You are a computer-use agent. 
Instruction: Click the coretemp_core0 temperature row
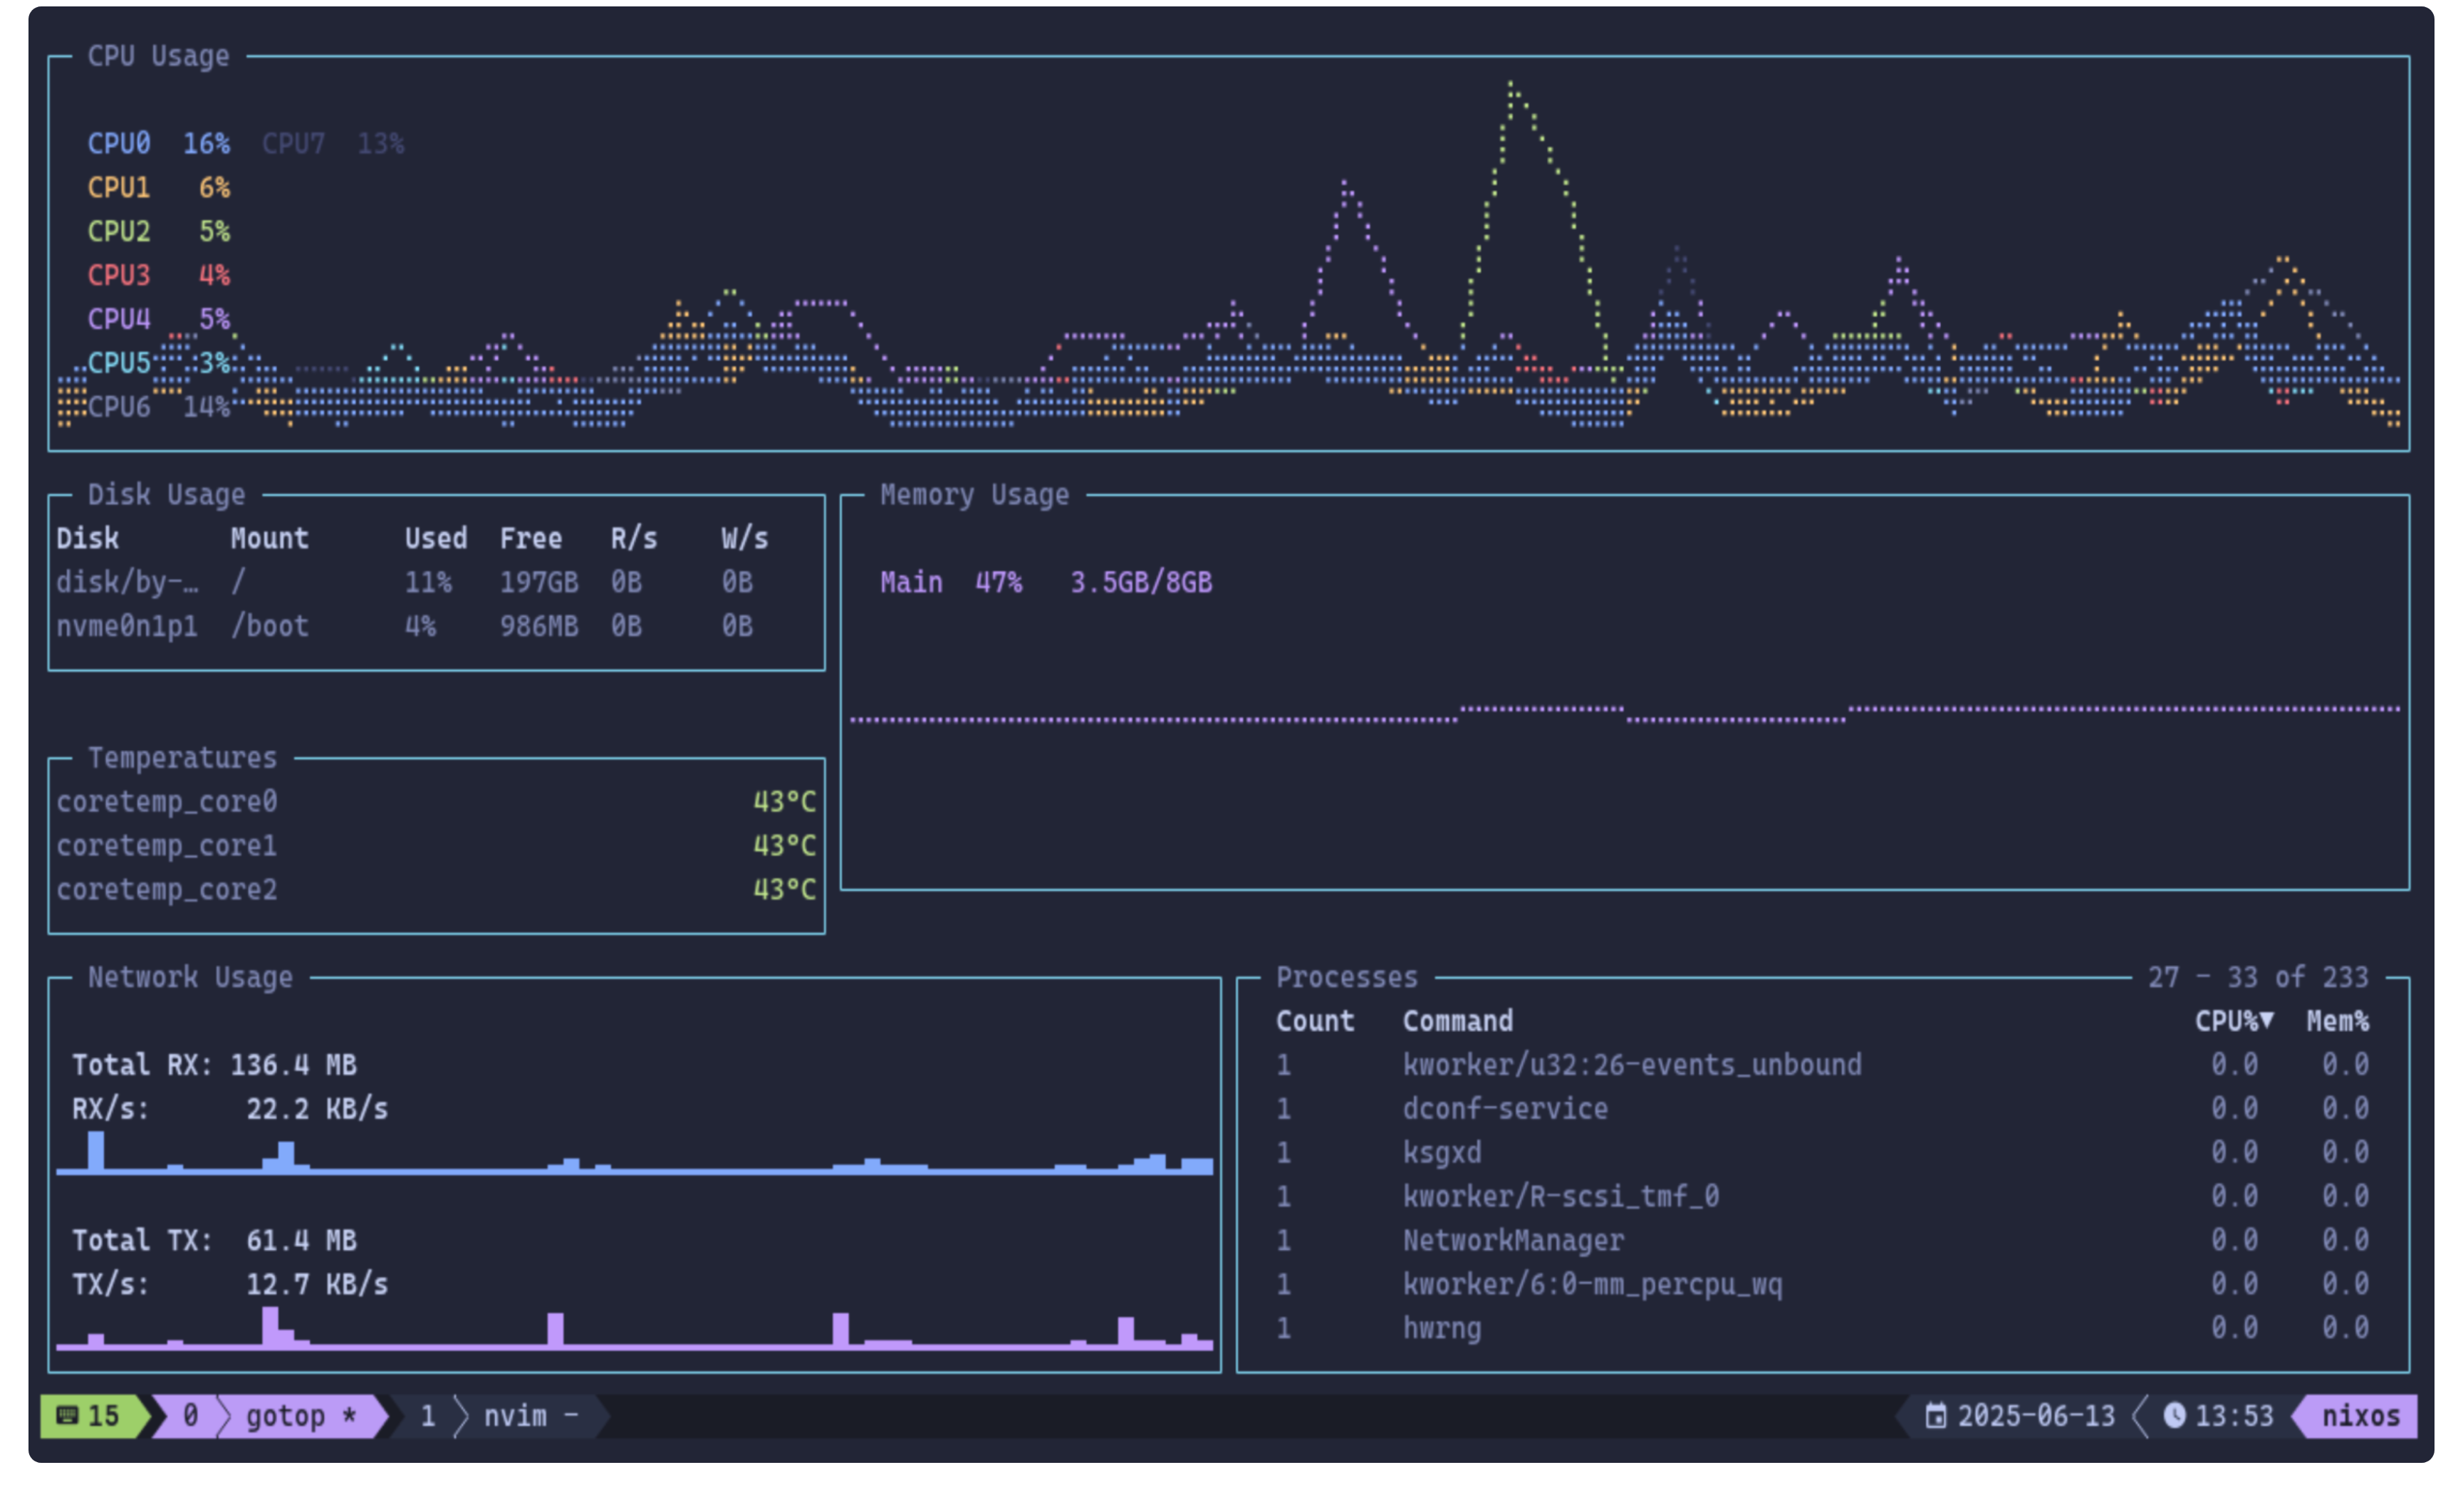coord(436,801)
